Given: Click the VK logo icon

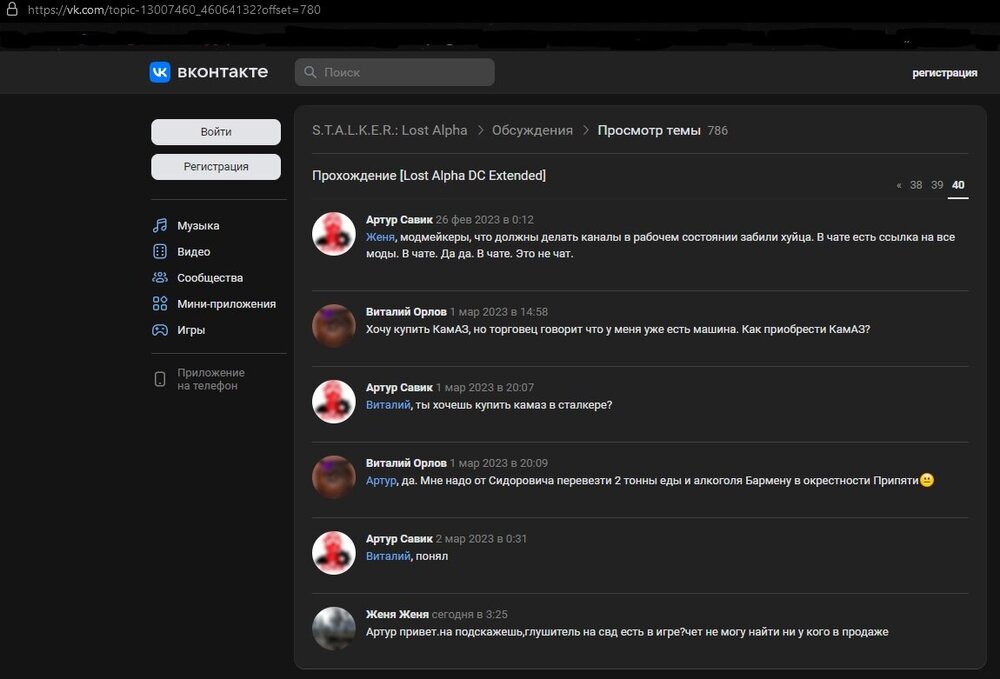Looking at the screenshot, I should 160,72.
